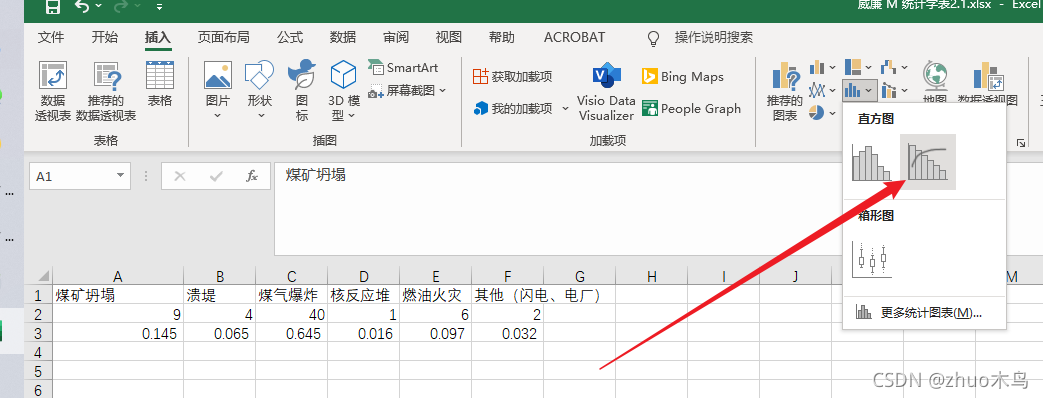Switch to the 审阅 (Review) tab
The width and height of the screenshot is (1043, 398).
pos(396,38)
